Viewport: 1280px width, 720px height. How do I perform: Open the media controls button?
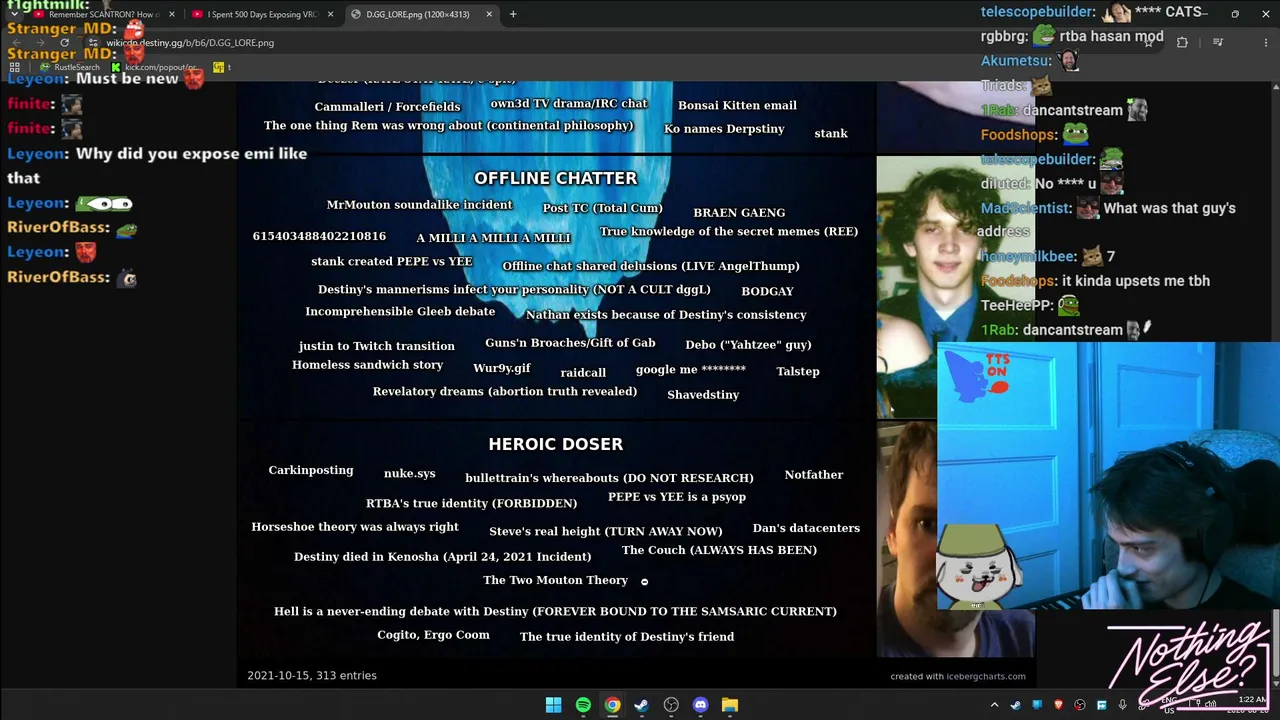[x=1218, y=43]
